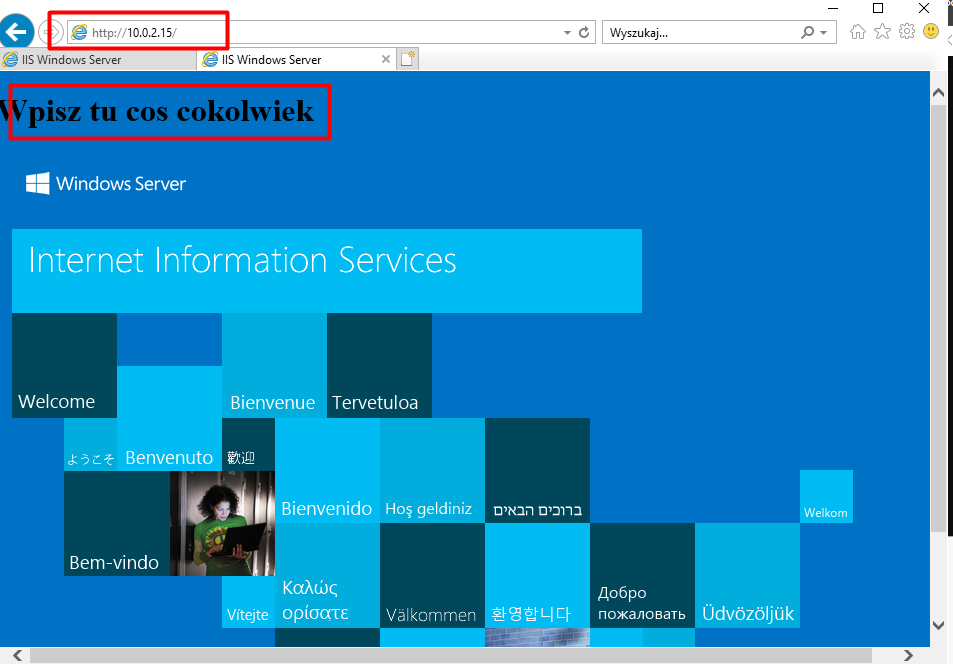Click the smiley feedback icon
Screen dimensions: 953x664
pyautogui.click(x=931, y=32)
